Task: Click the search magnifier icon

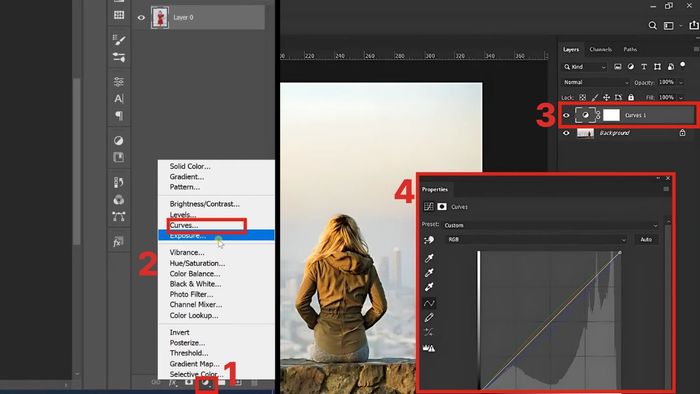Action: click(x=652, y=25)
